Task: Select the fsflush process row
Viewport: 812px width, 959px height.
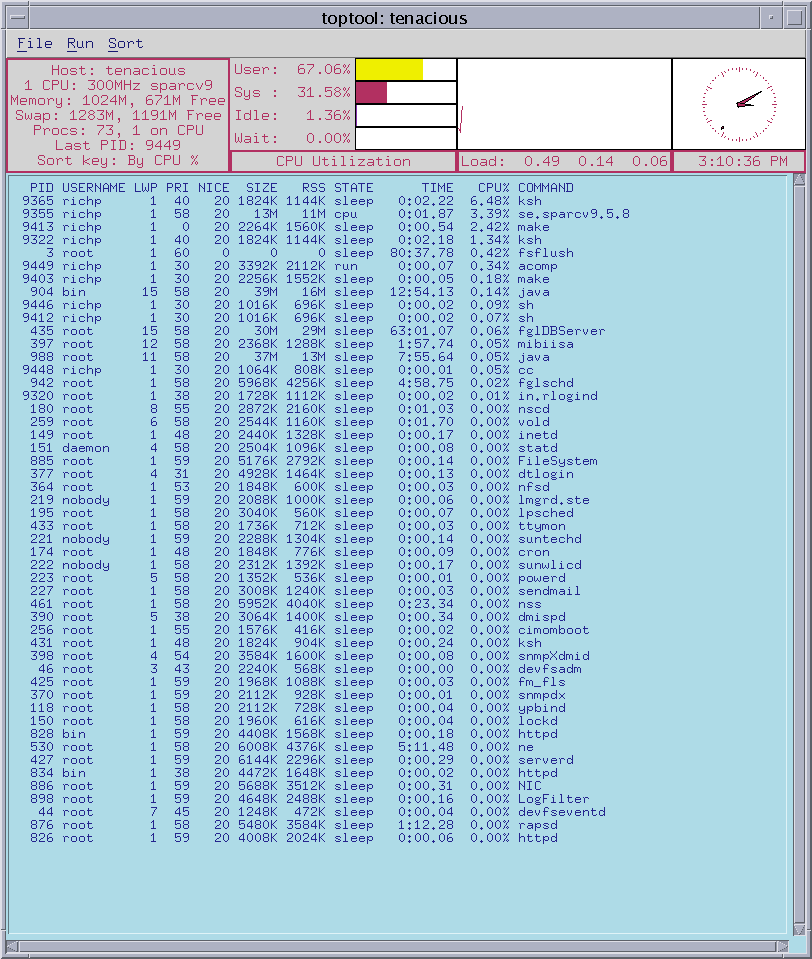Action: (x=309, y=253)
